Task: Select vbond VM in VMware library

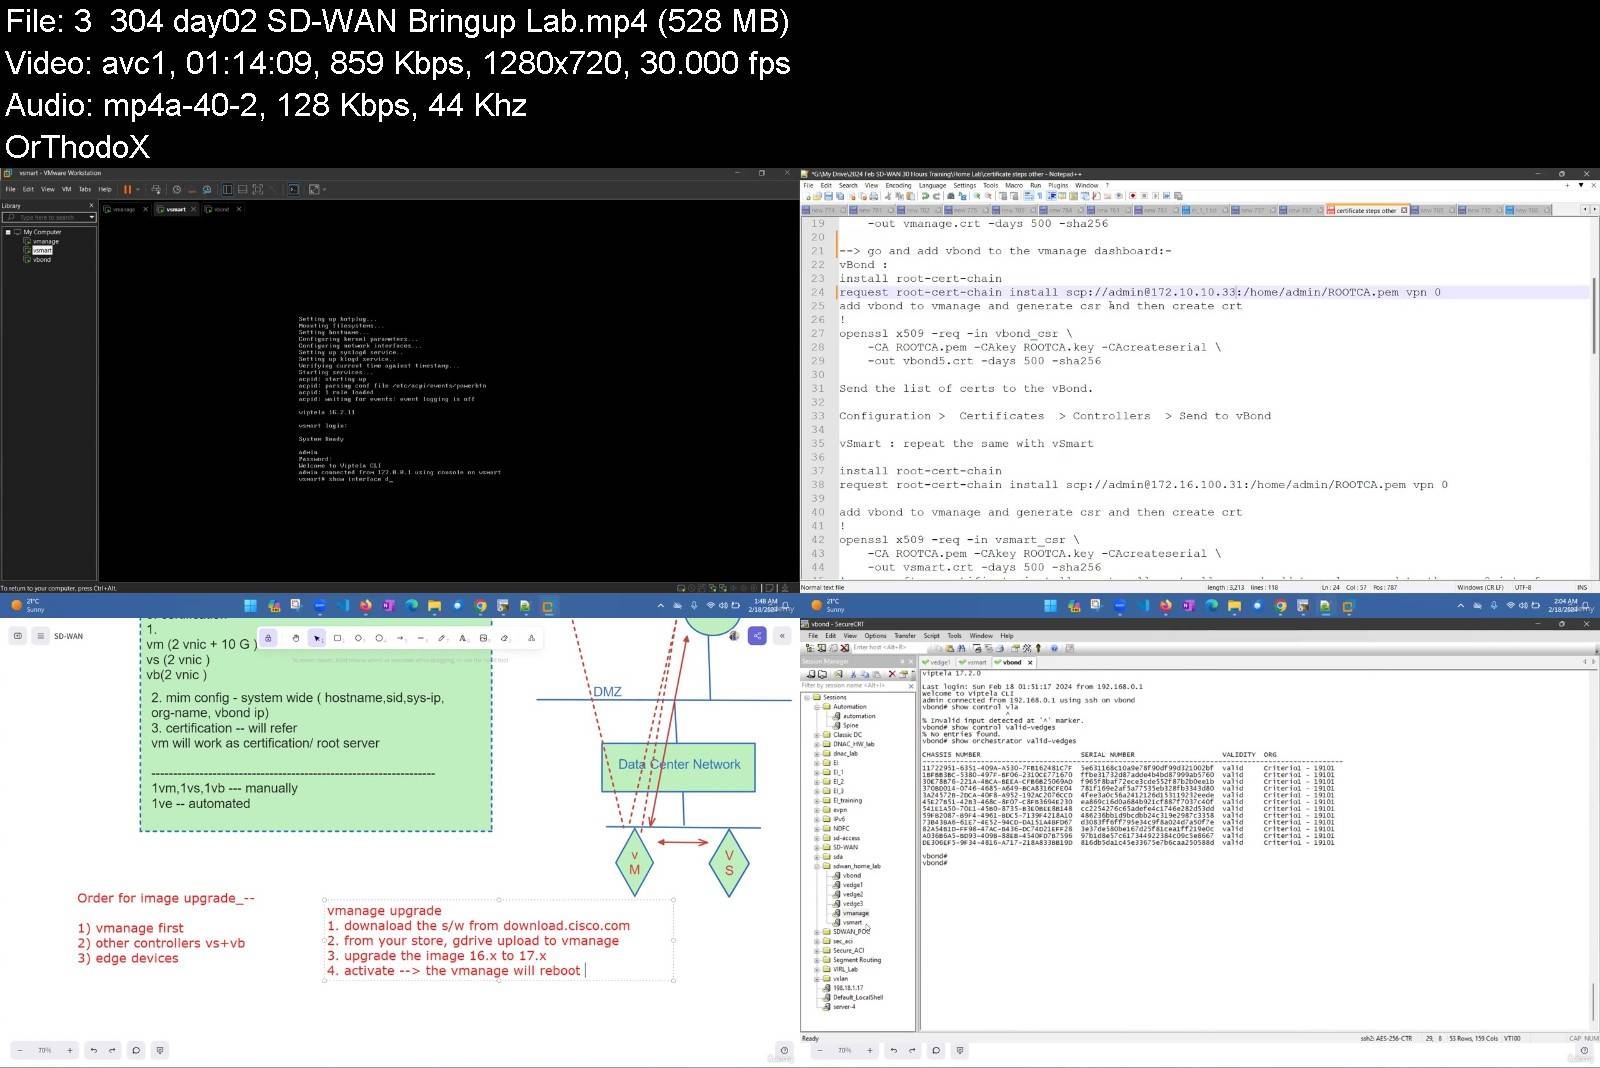Action: [42, 260]
